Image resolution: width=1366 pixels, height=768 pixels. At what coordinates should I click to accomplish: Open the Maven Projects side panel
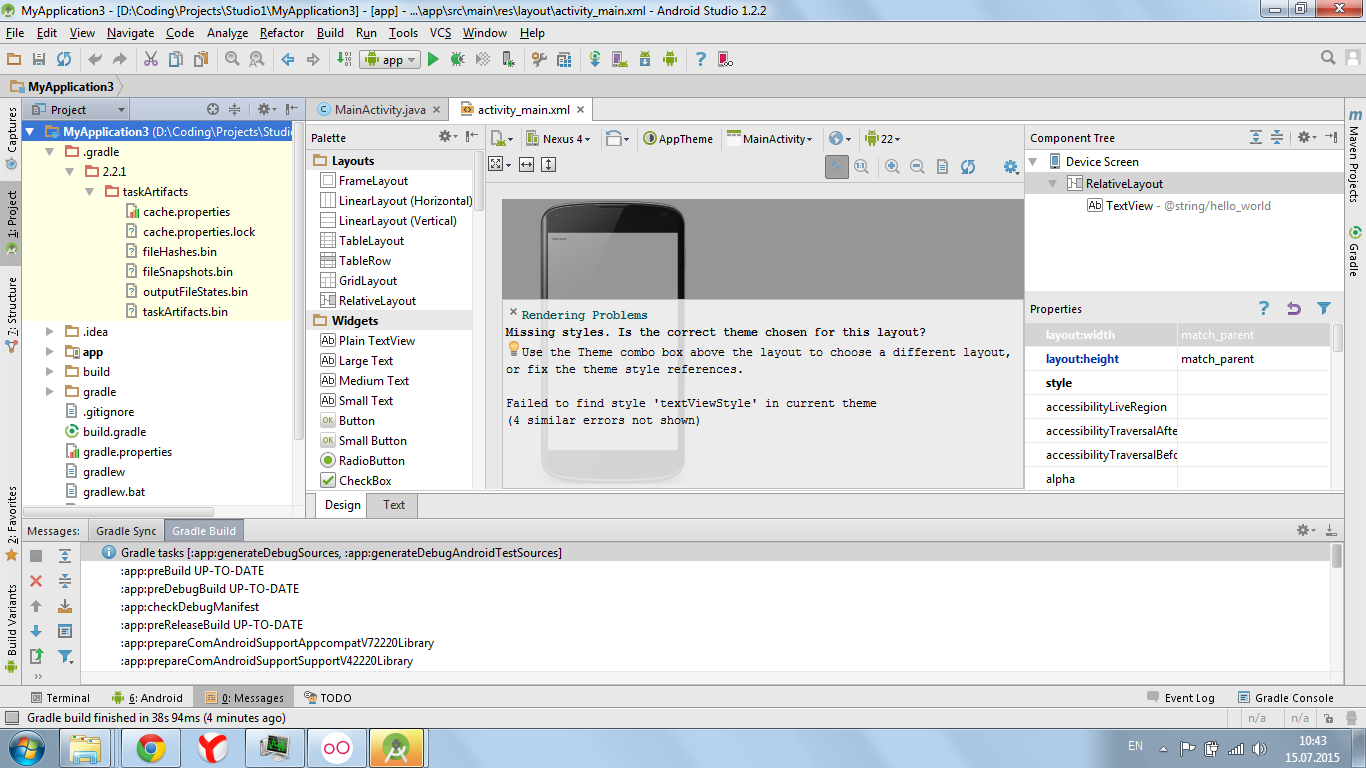click(1354, 156)
